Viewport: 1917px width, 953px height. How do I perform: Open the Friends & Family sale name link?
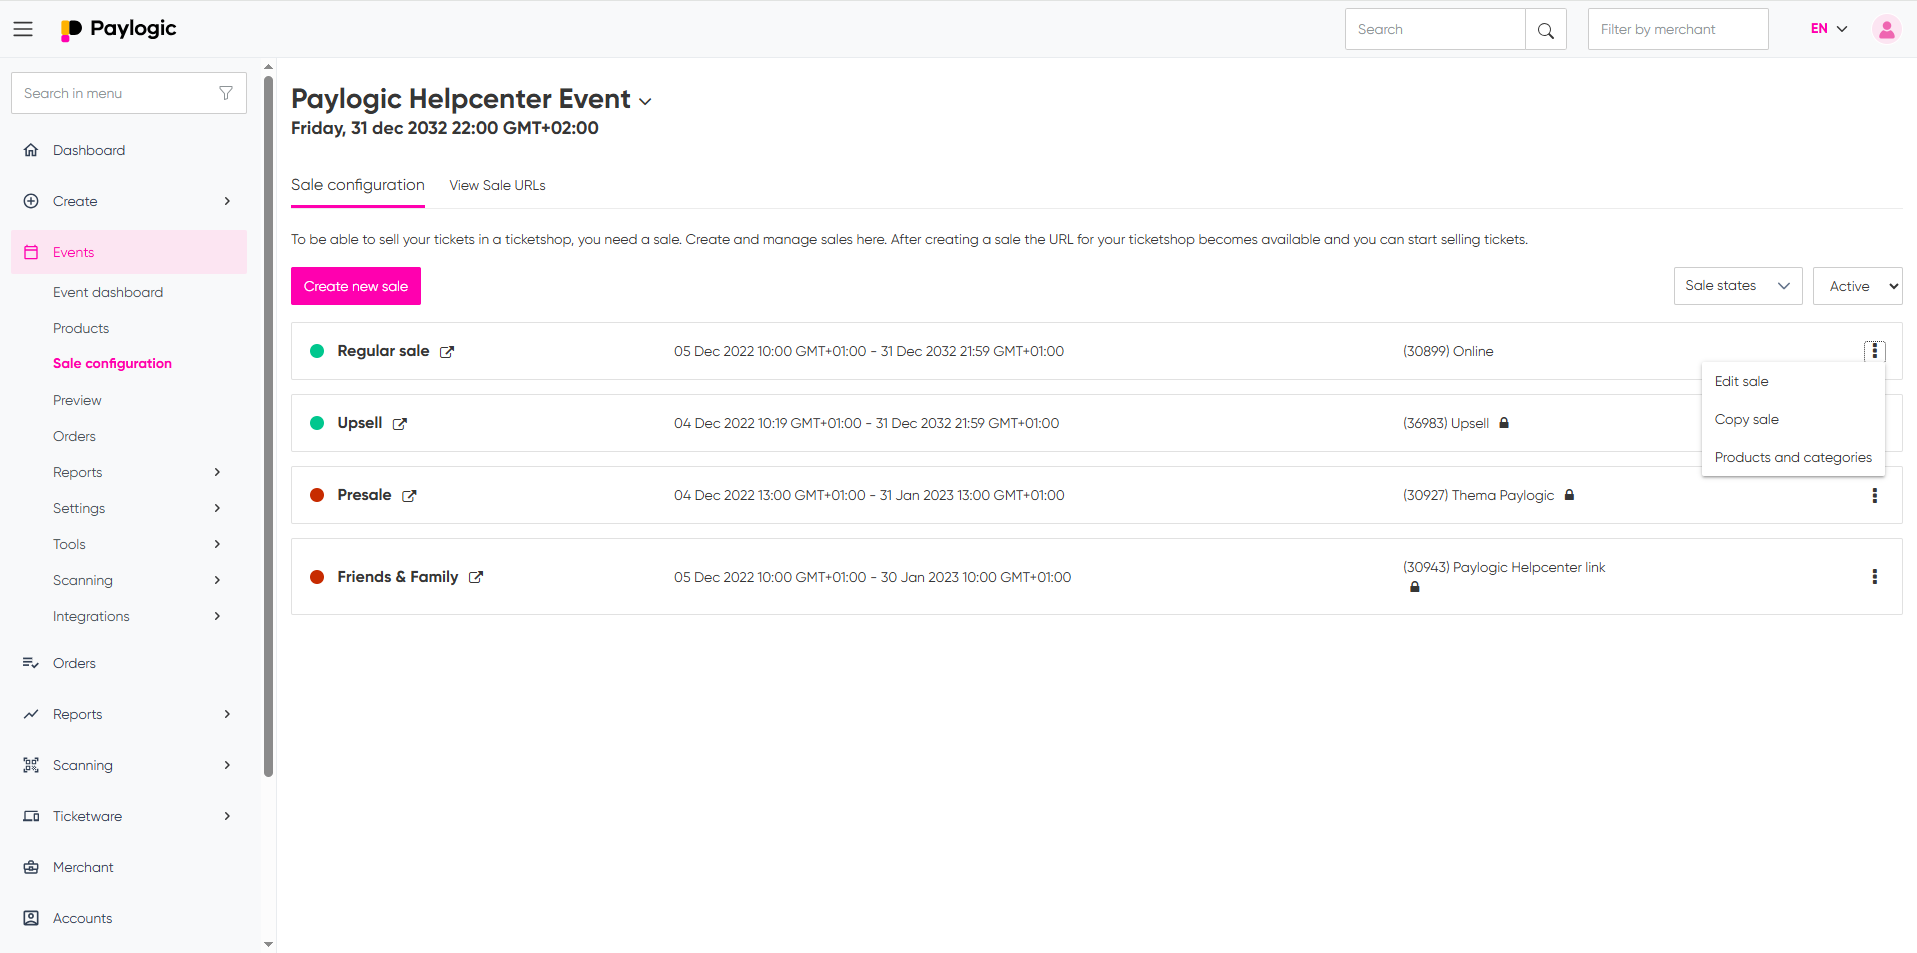point(397,577)
